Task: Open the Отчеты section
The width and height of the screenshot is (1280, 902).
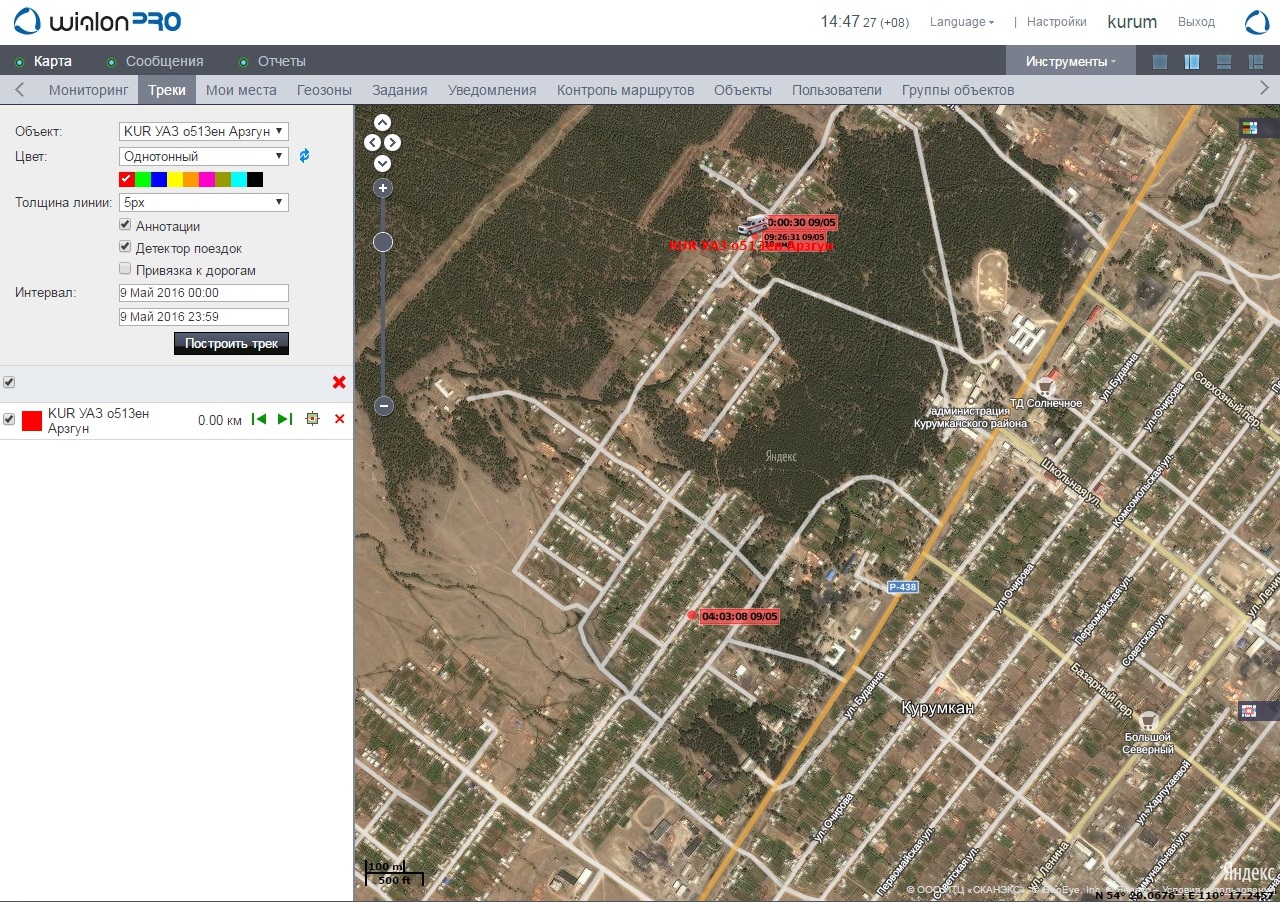Action: click(x=281, y=62)
